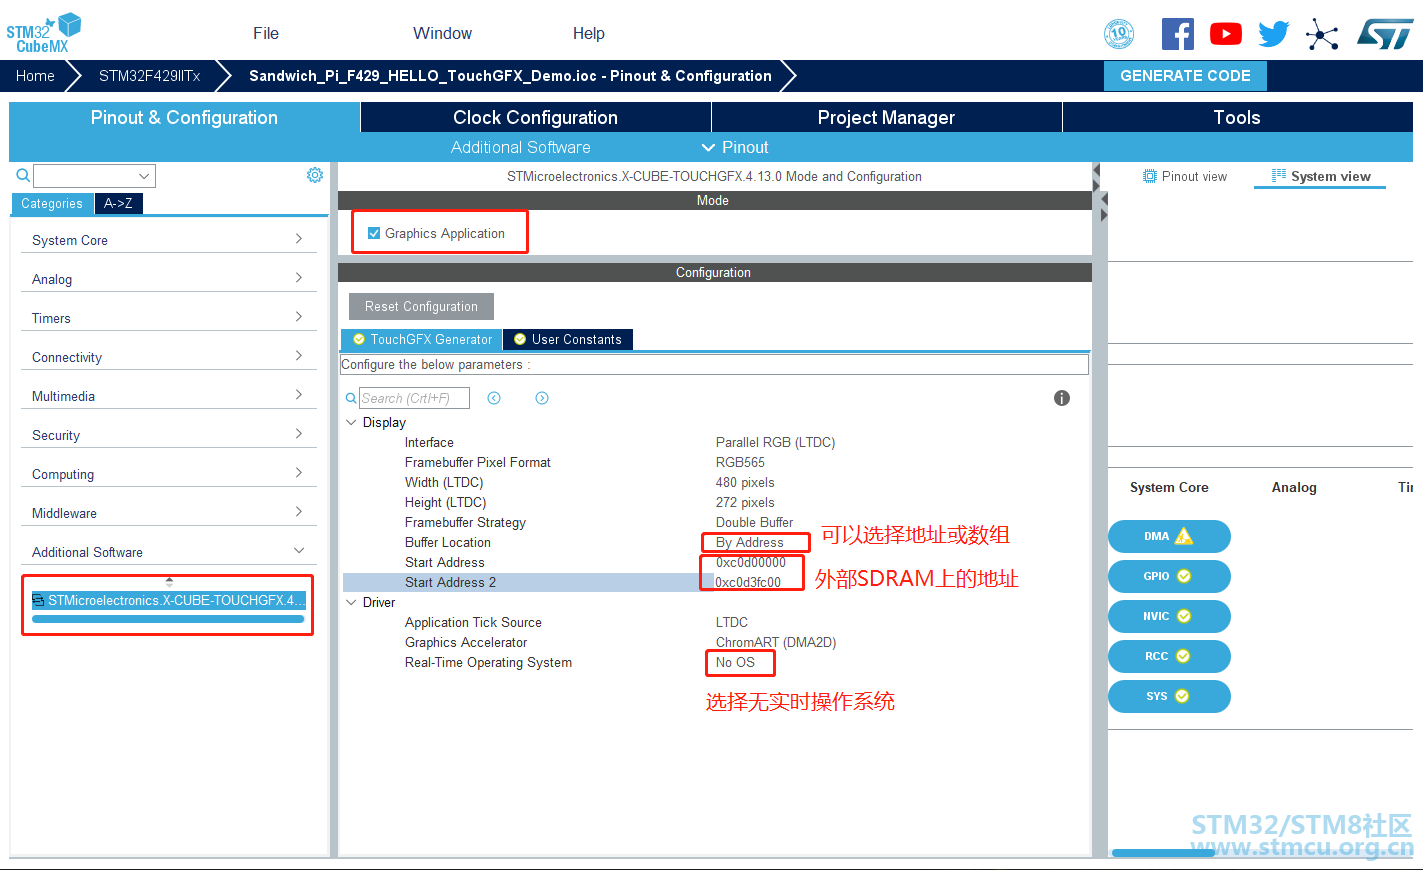The height and width of the screenshot is (870, 1423).
Task: Click the DMA warning triangle icon
Action: coord(1184,536)
